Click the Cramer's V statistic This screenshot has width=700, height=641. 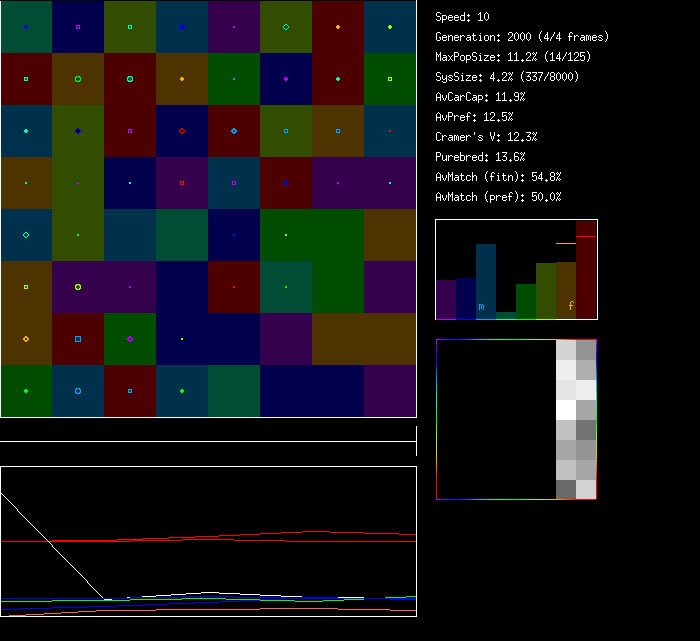point(486,137)
